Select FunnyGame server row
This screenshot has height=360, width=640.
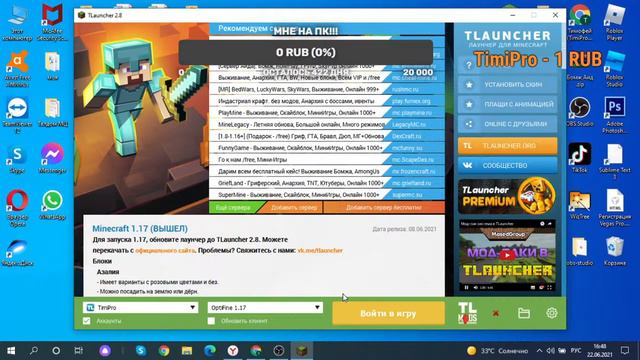(327, 148)
